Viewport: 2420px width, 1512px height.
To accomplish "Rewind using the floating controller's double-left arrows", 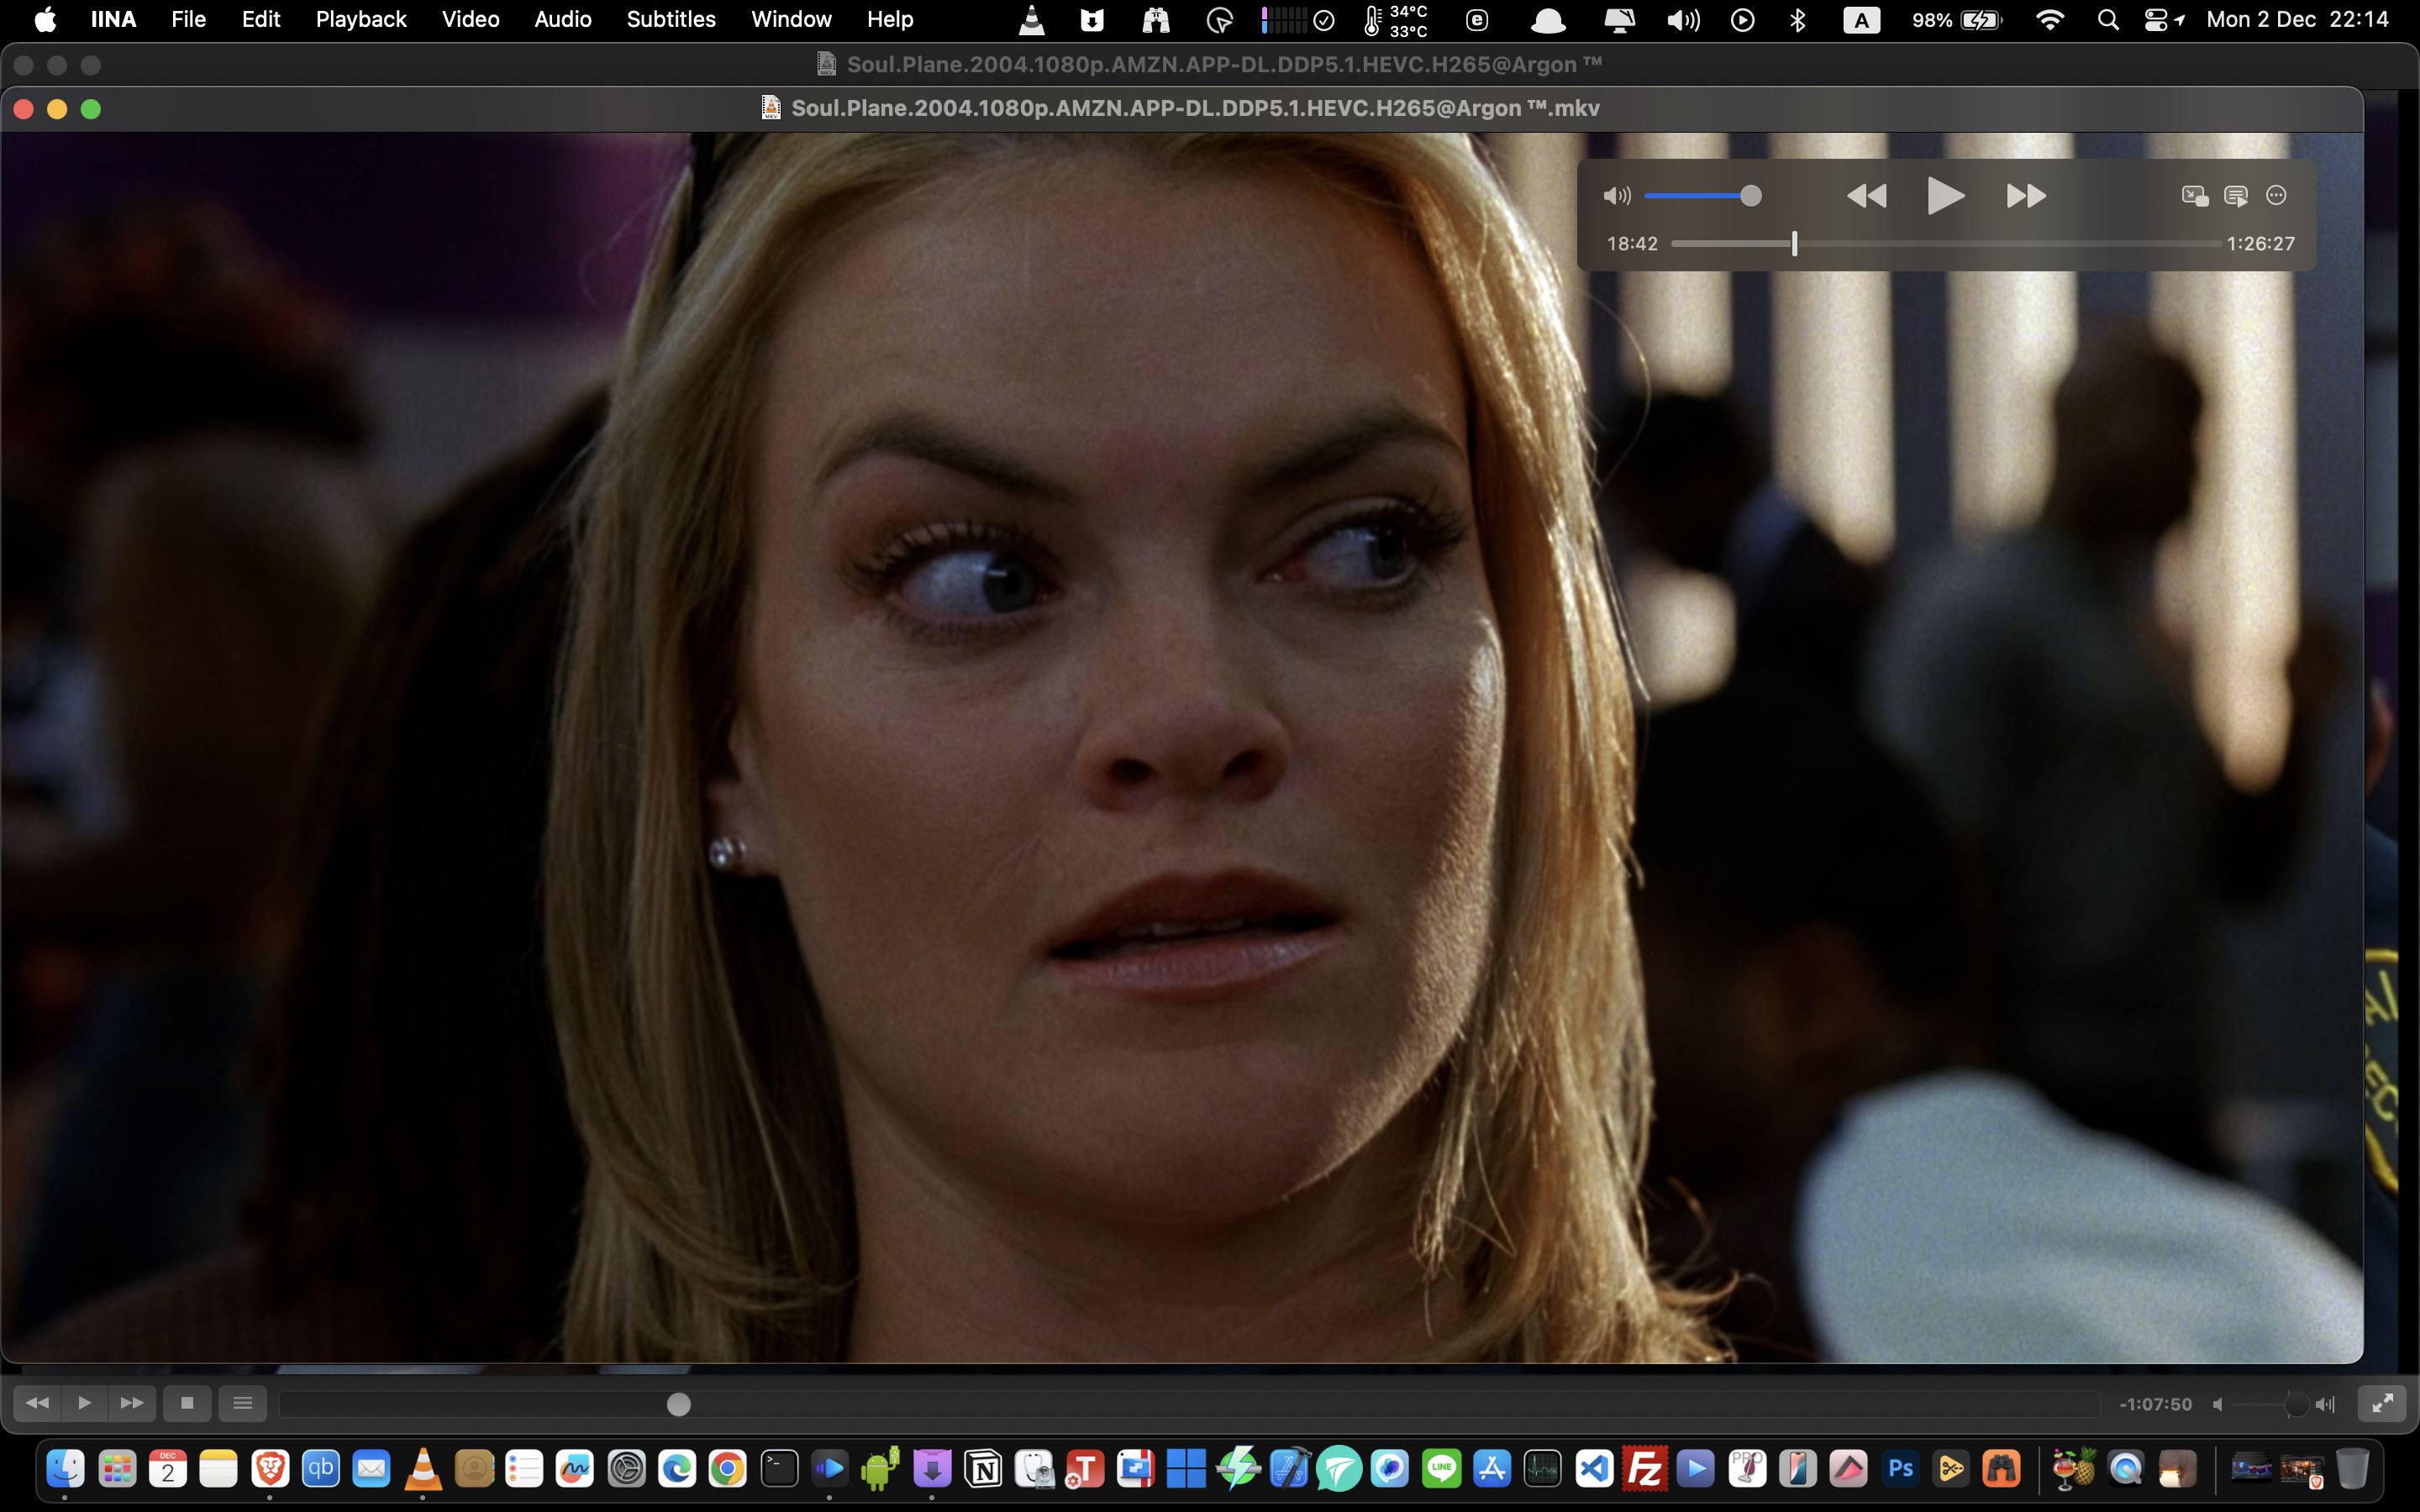I will 1866,195.
